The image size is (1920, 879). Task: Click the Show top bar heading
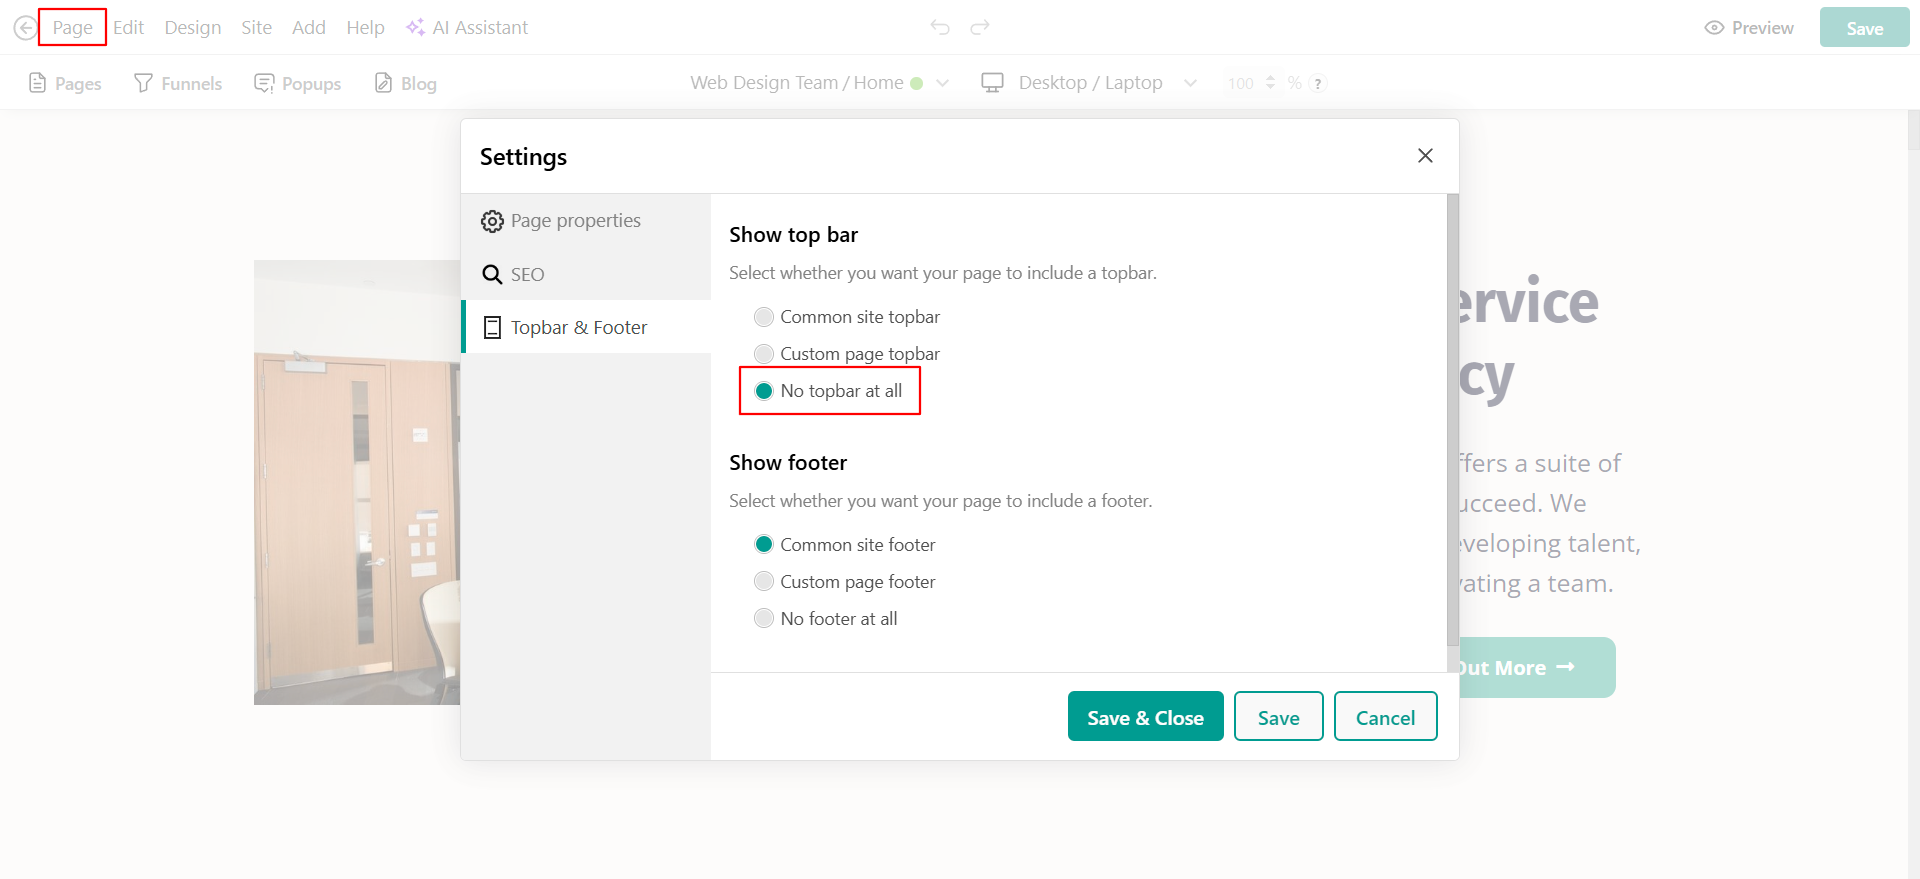(x=794, y=235)
